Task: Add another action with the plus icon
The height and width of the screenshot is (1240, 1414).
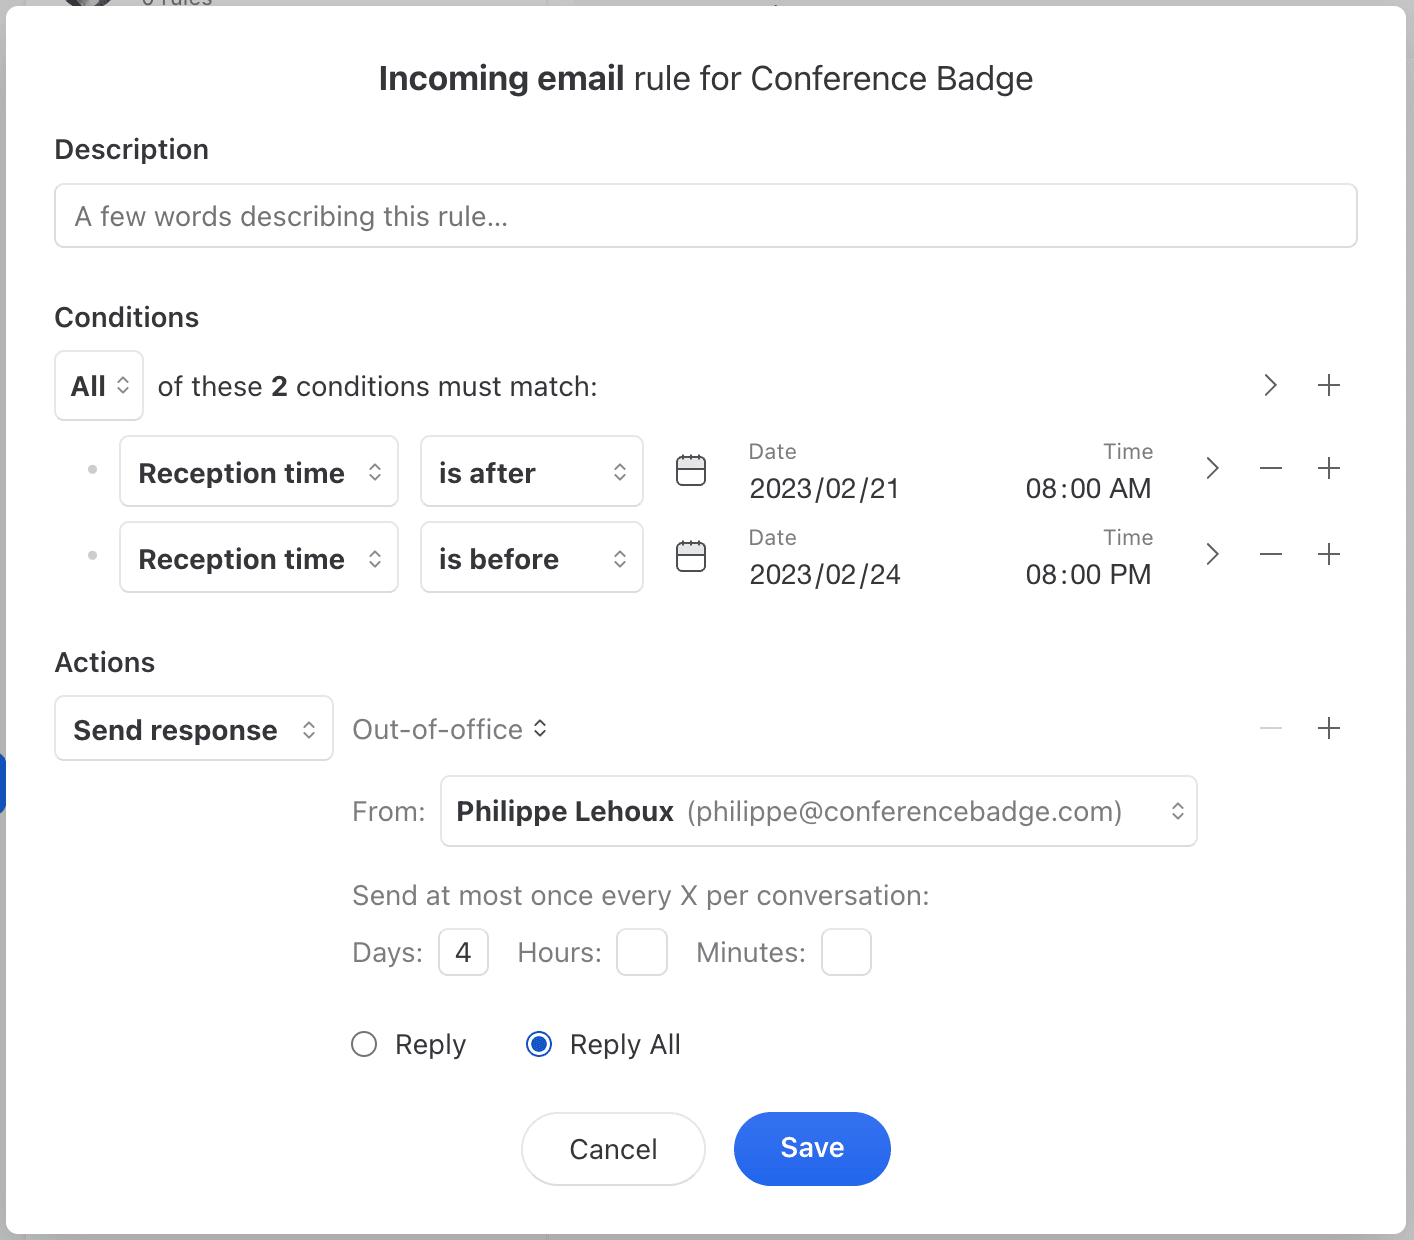Action: point(1329,728)
